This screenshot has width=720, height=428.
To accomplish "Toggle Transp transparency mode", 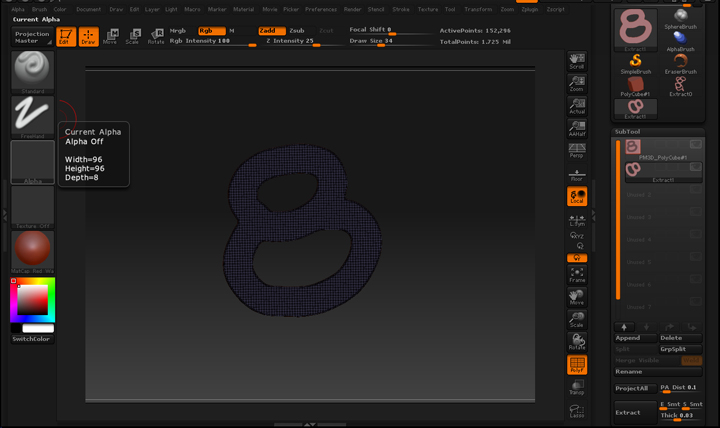I will tap(577, 387).
